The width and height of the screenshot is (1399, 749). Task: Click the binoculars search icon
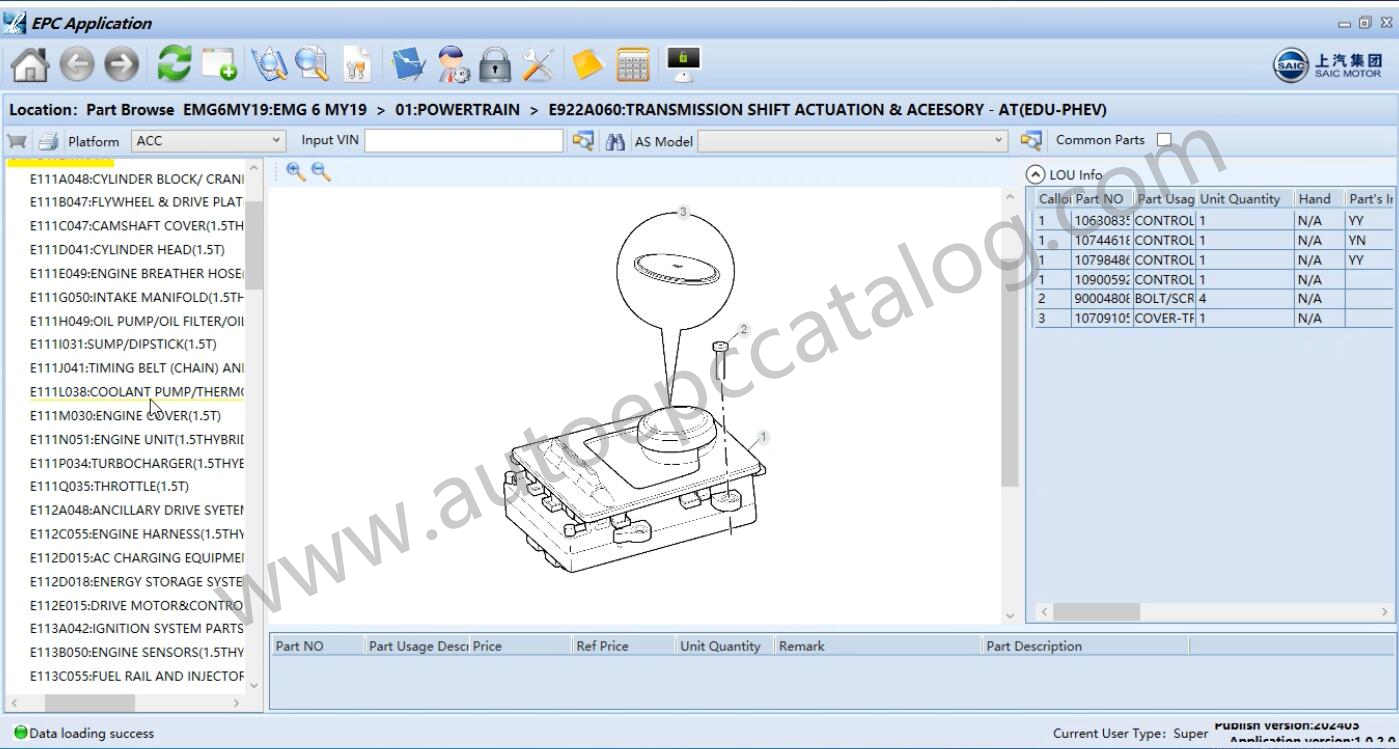615,142
